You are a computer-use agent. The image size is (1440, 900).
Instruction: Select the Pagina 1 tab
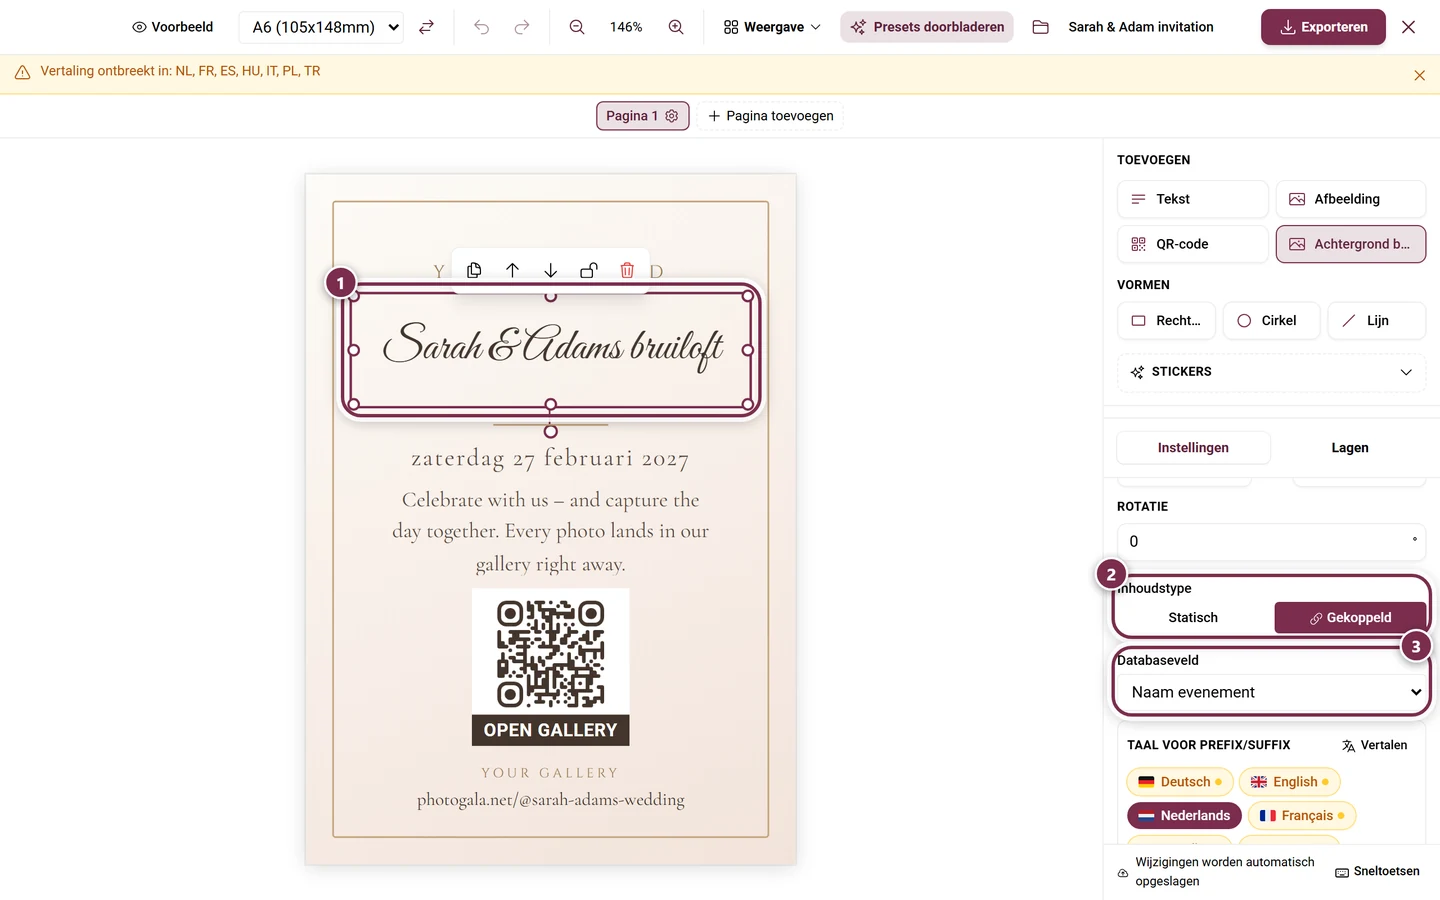642,116
